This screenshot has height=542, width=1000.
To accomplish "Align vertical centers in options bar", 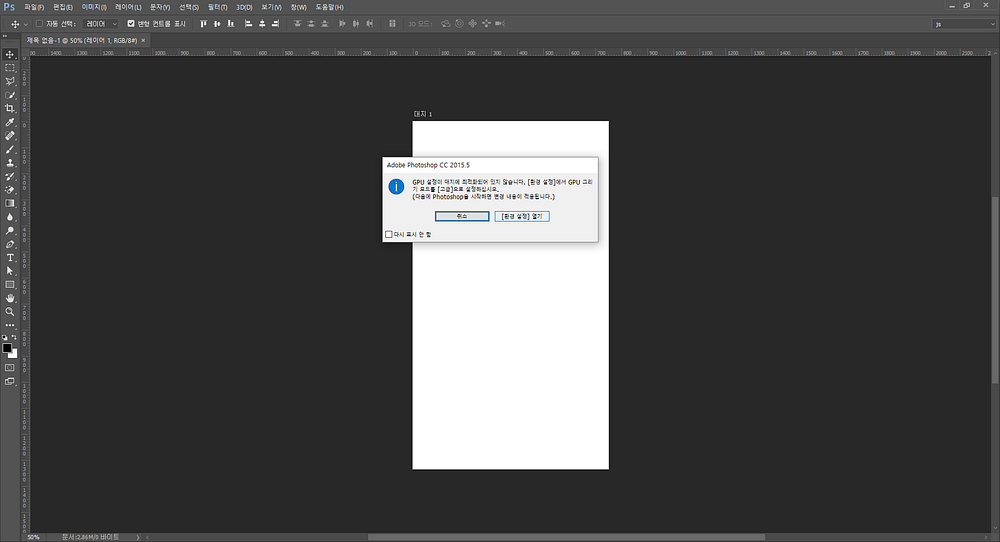I will pos(217,24).
